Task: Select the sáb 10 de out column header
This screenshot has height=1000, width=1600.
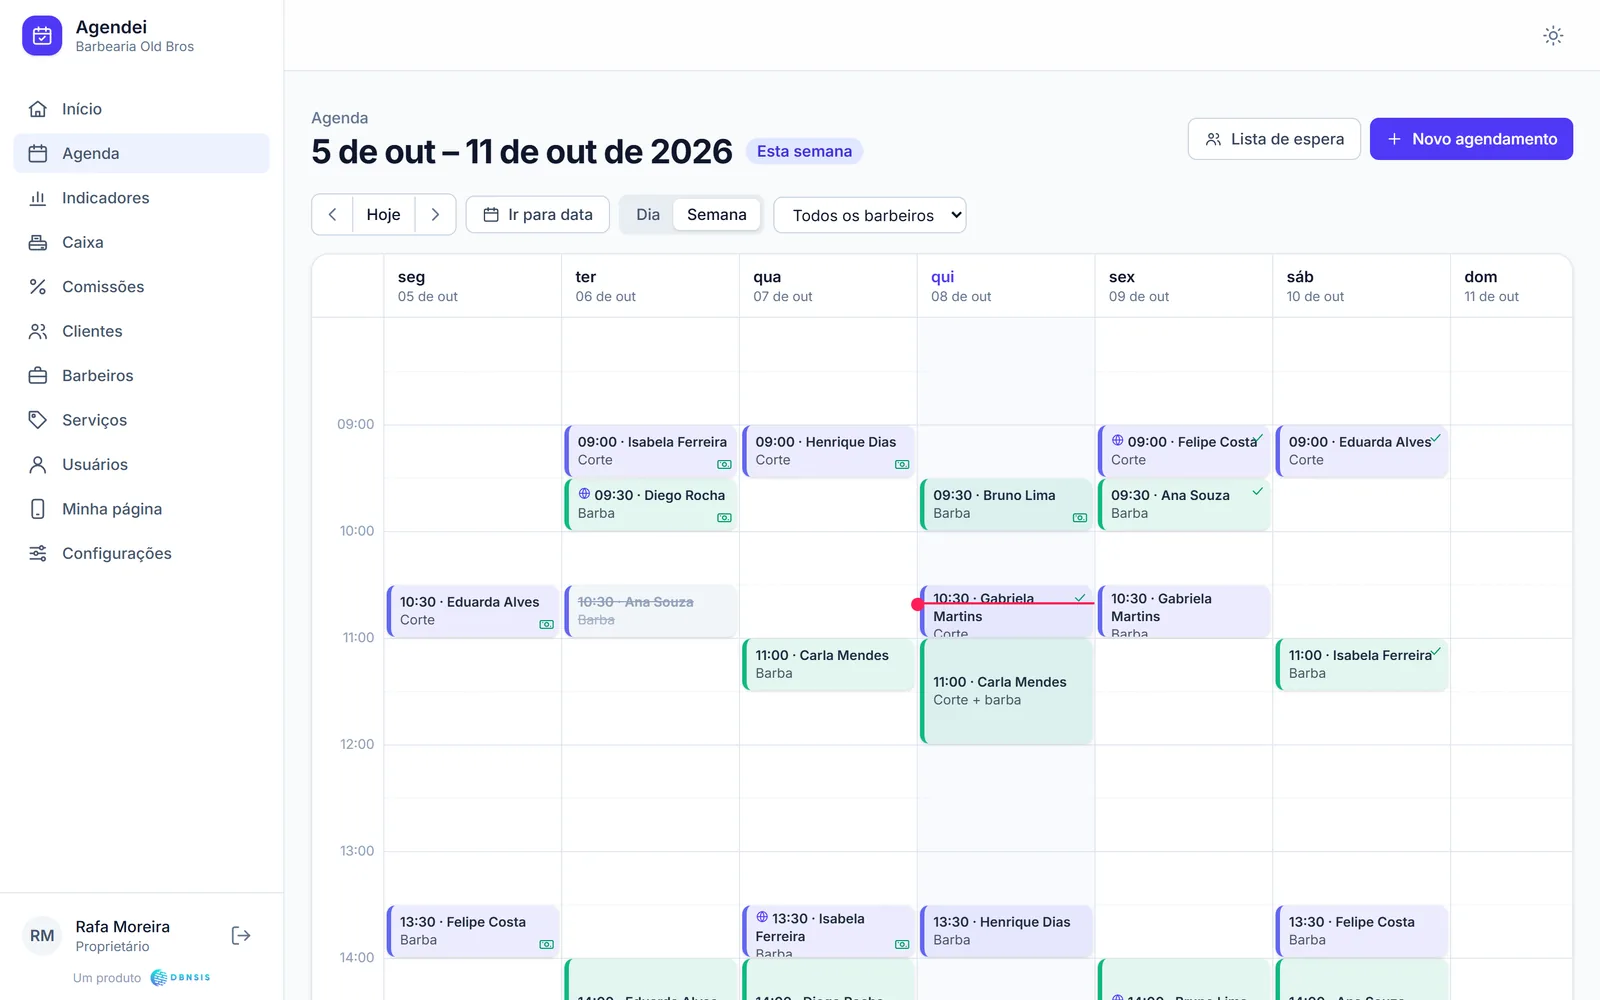Action: tap(1362, 286)
